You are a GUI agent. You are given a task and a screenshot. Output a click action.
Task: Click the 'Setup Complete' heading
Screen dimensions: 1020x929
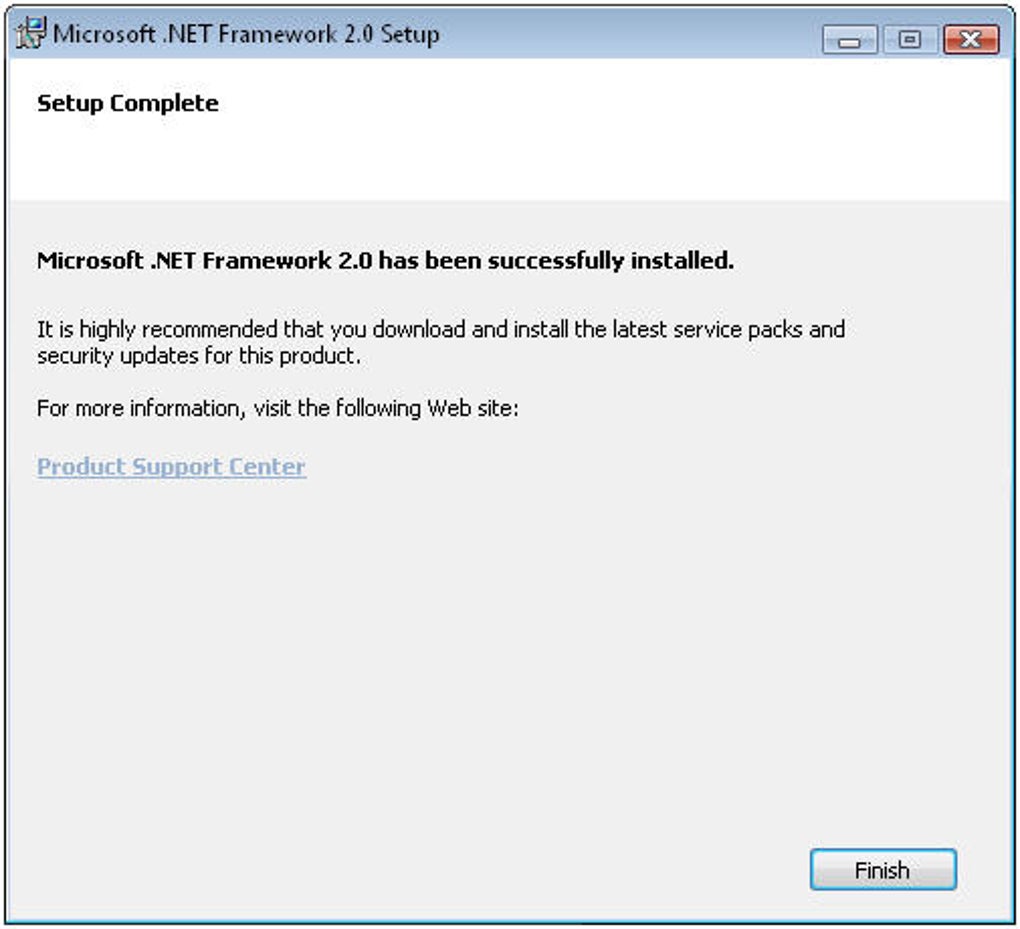click(x=127, y=103)
